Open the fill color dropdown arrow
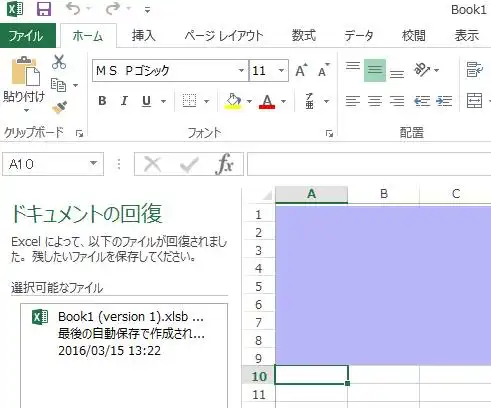 click(249, 101)
